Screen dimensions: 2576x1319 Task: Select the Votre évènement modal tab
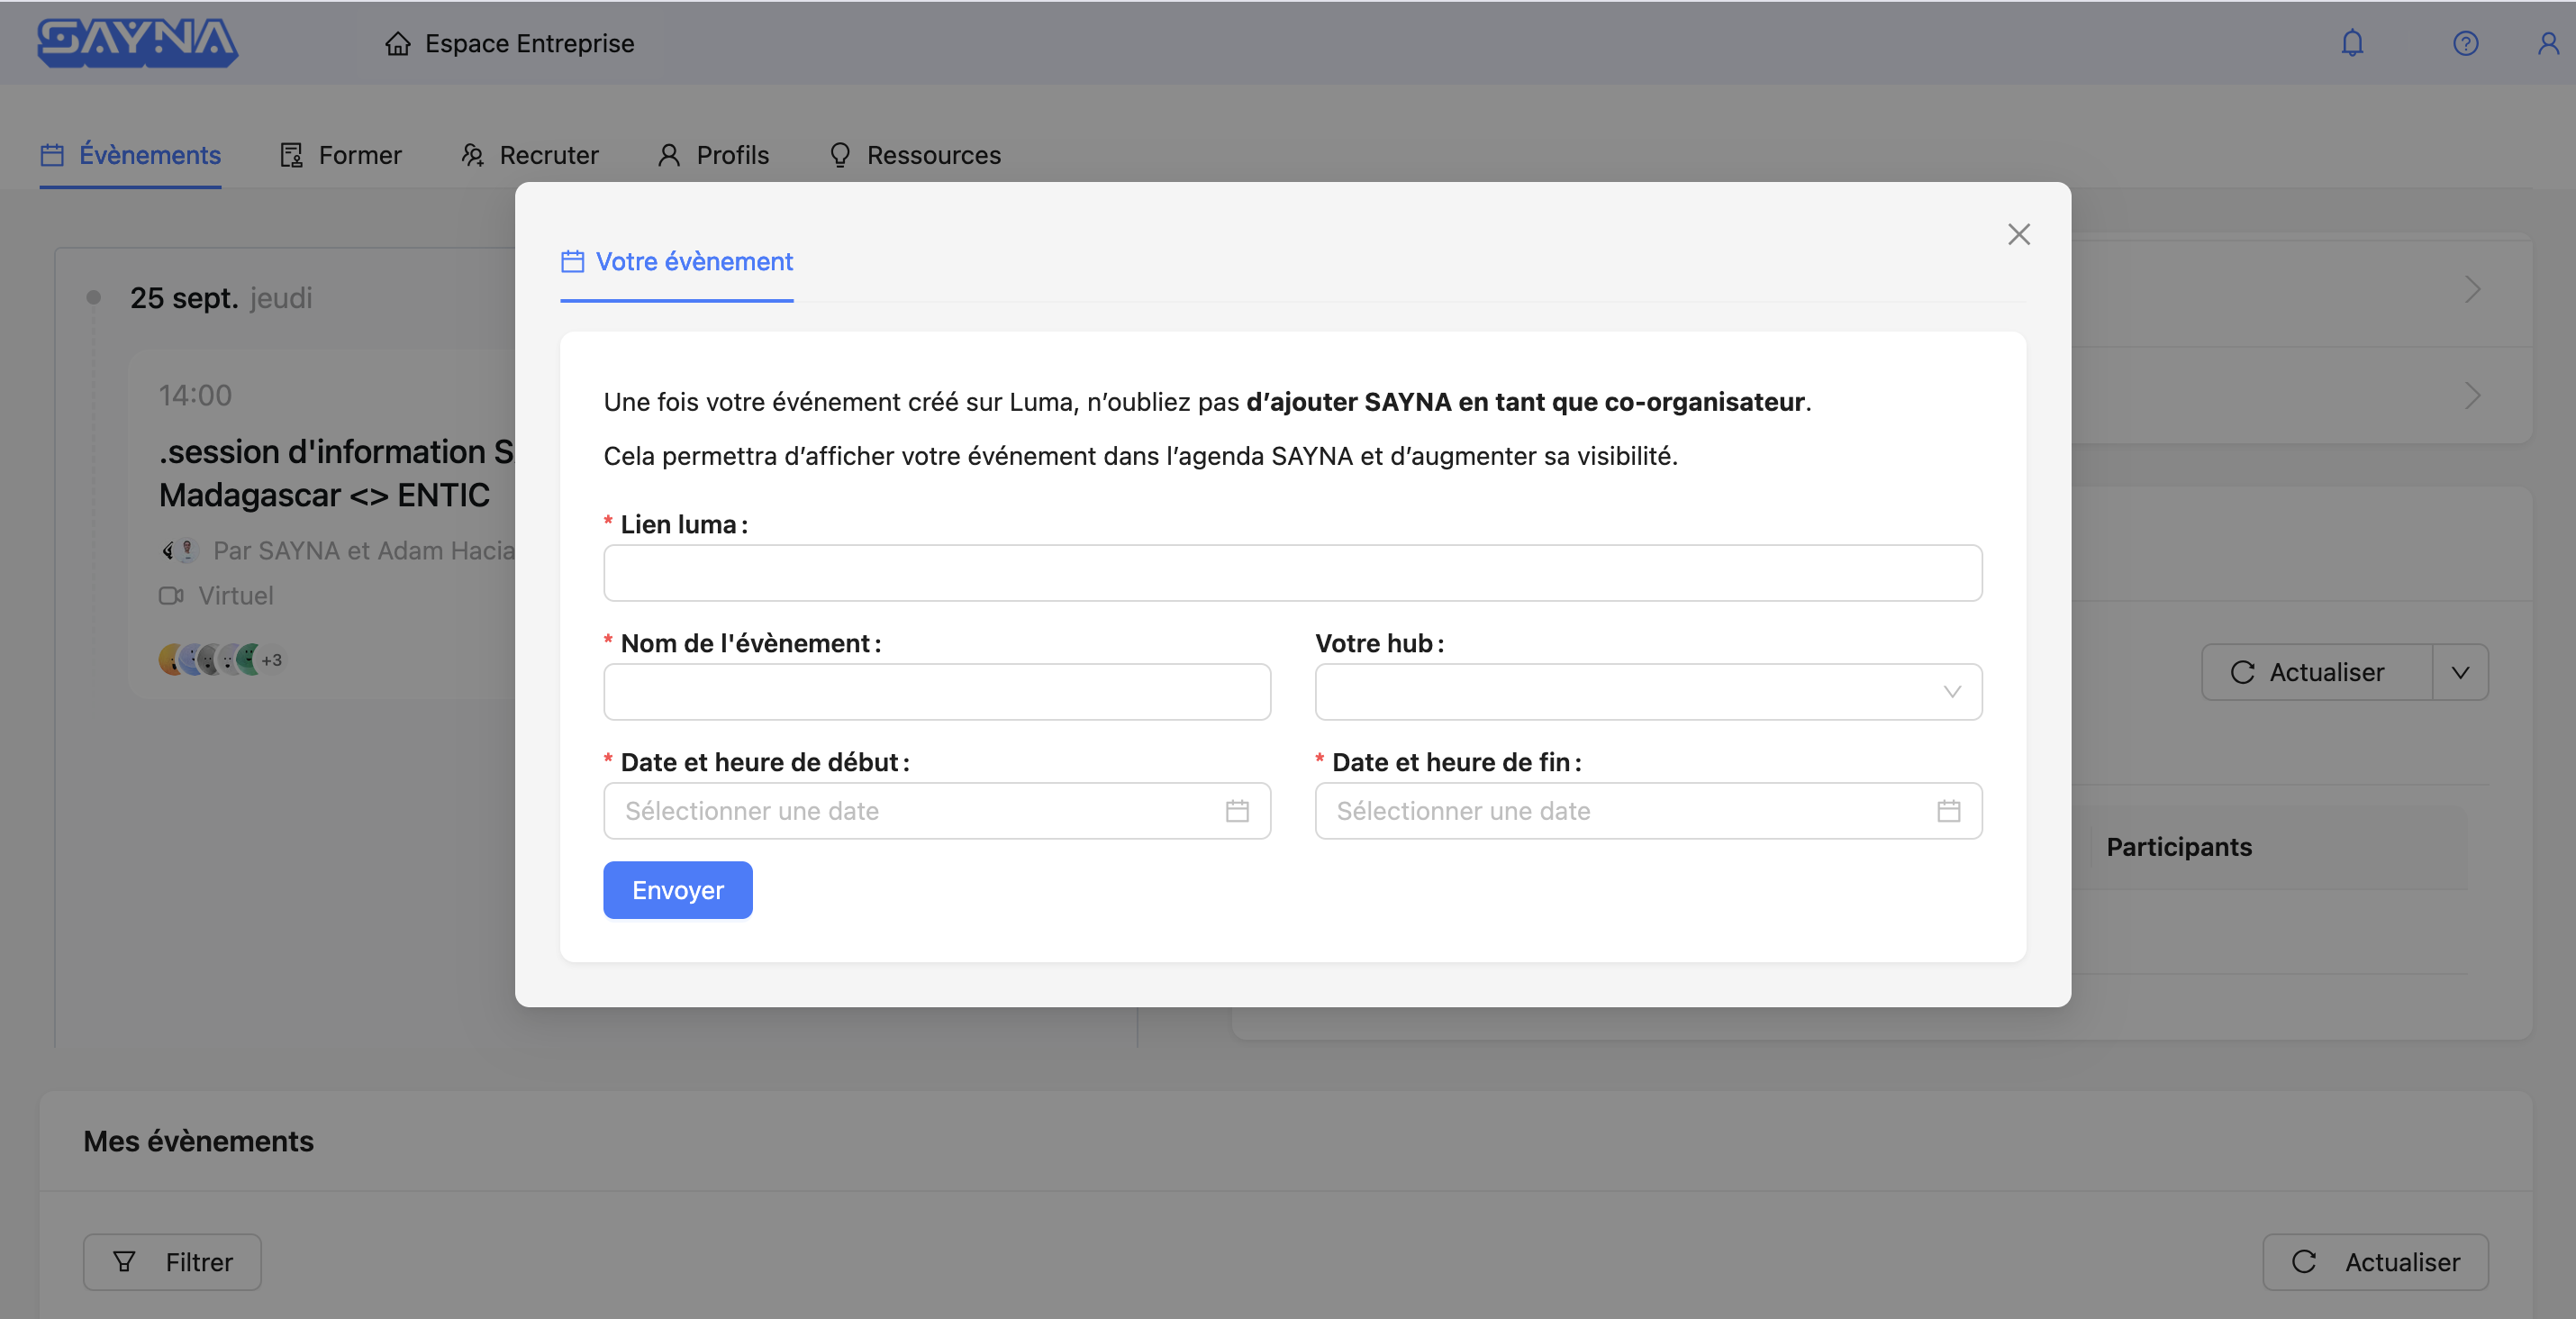[x=677, y=262]
